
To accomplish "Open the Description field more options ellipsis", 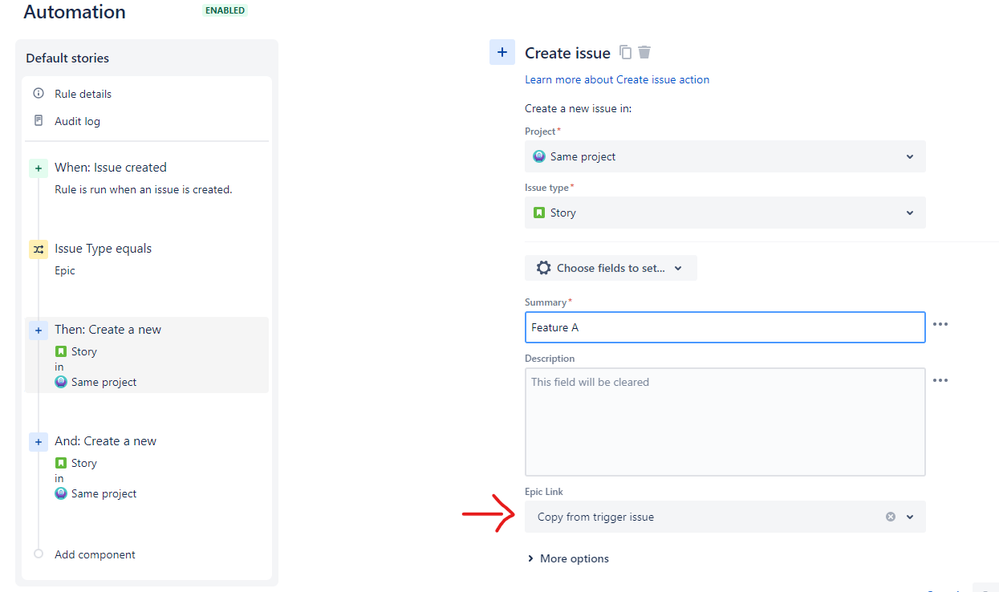I will [x=940, y=380].
